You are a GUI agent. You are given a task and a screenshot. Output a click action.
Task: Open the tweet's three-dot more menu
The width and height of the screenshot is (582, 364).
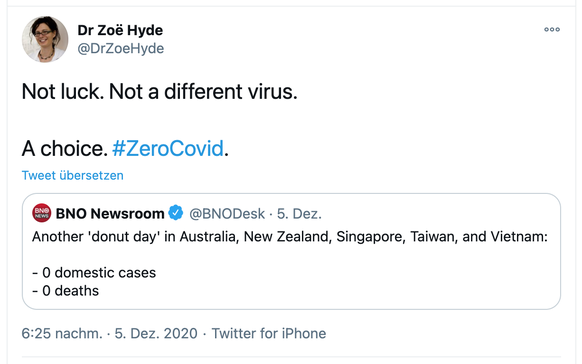click(x=552, y=29)
